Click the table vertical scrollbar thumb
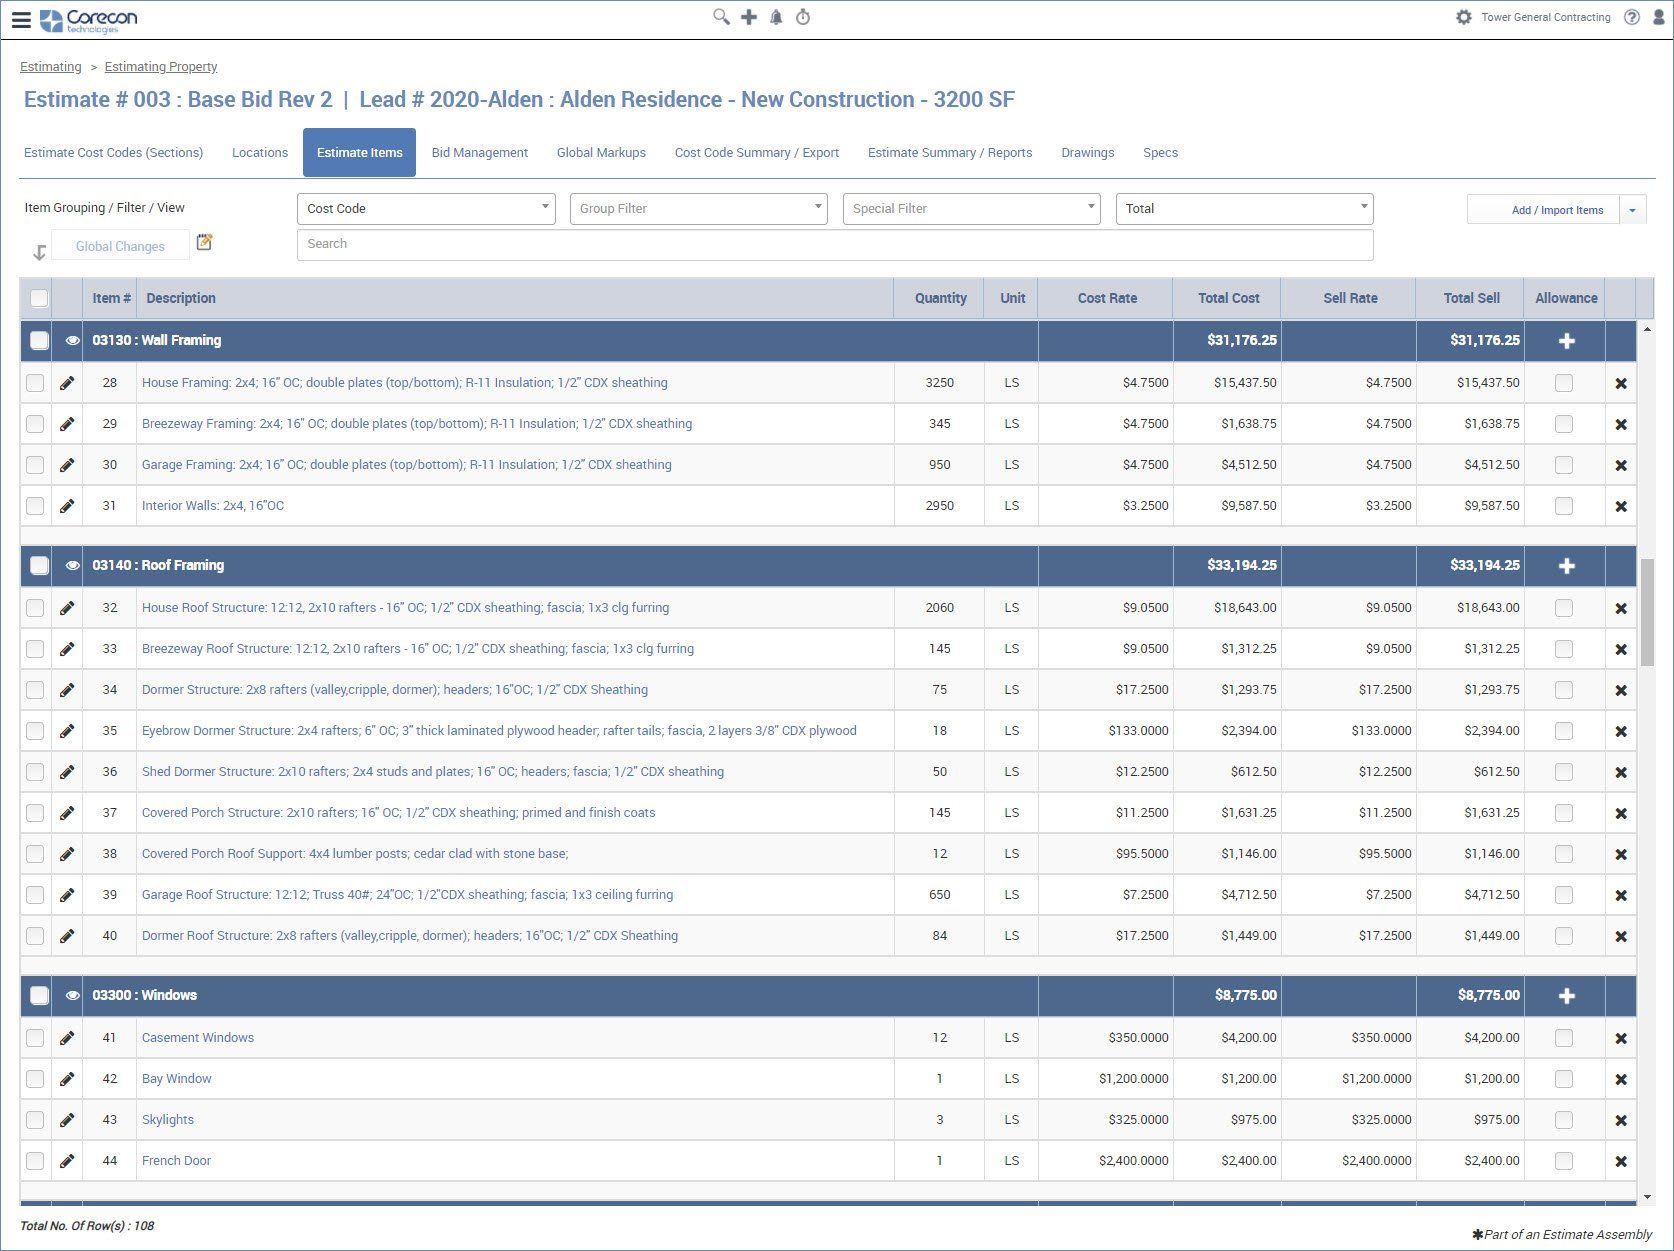Viewport: 1674px width, 1251px height. point(1647,612)
